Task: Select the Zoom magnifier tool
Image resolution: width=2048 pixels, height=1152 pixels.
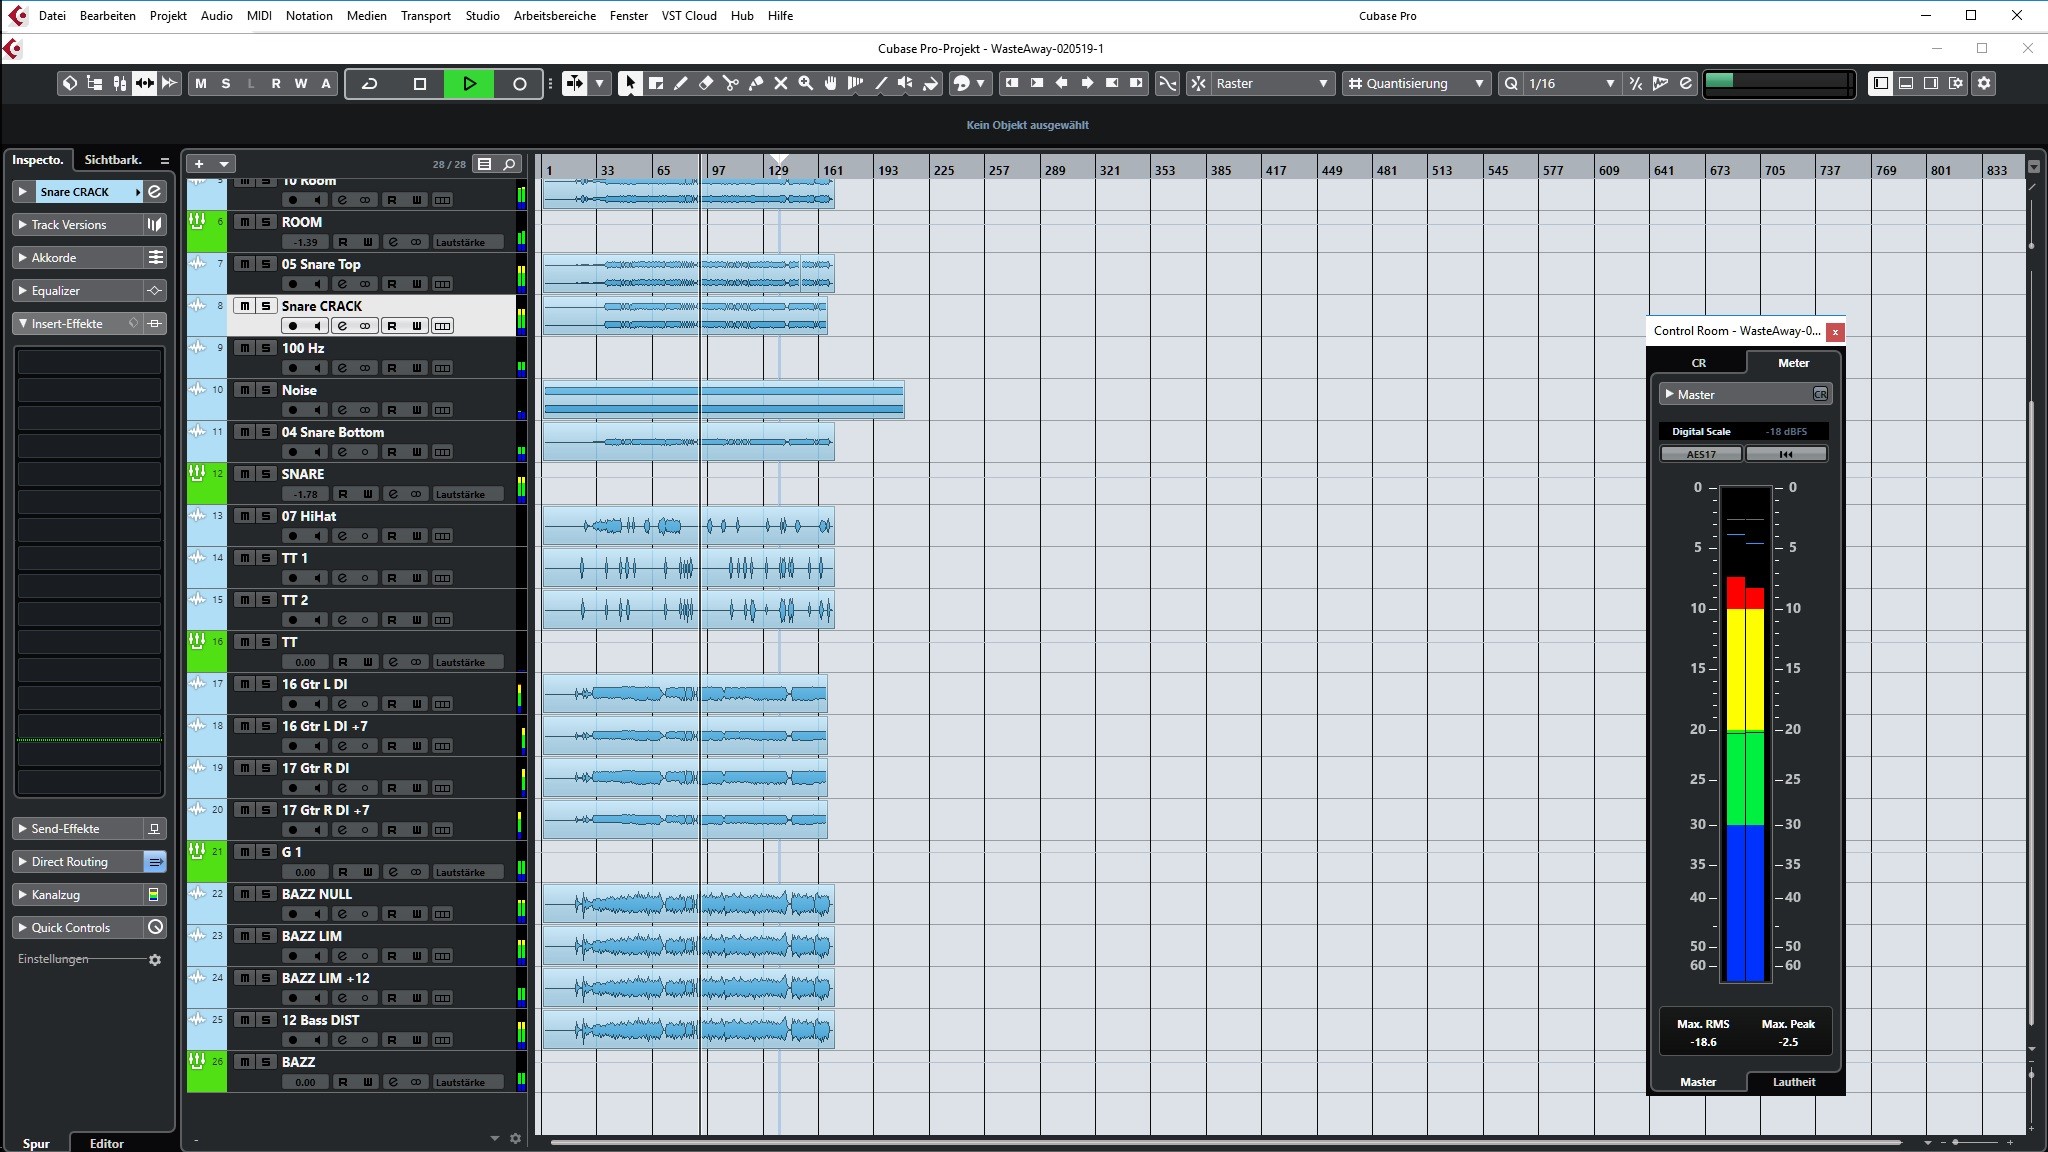Action: 806,84
